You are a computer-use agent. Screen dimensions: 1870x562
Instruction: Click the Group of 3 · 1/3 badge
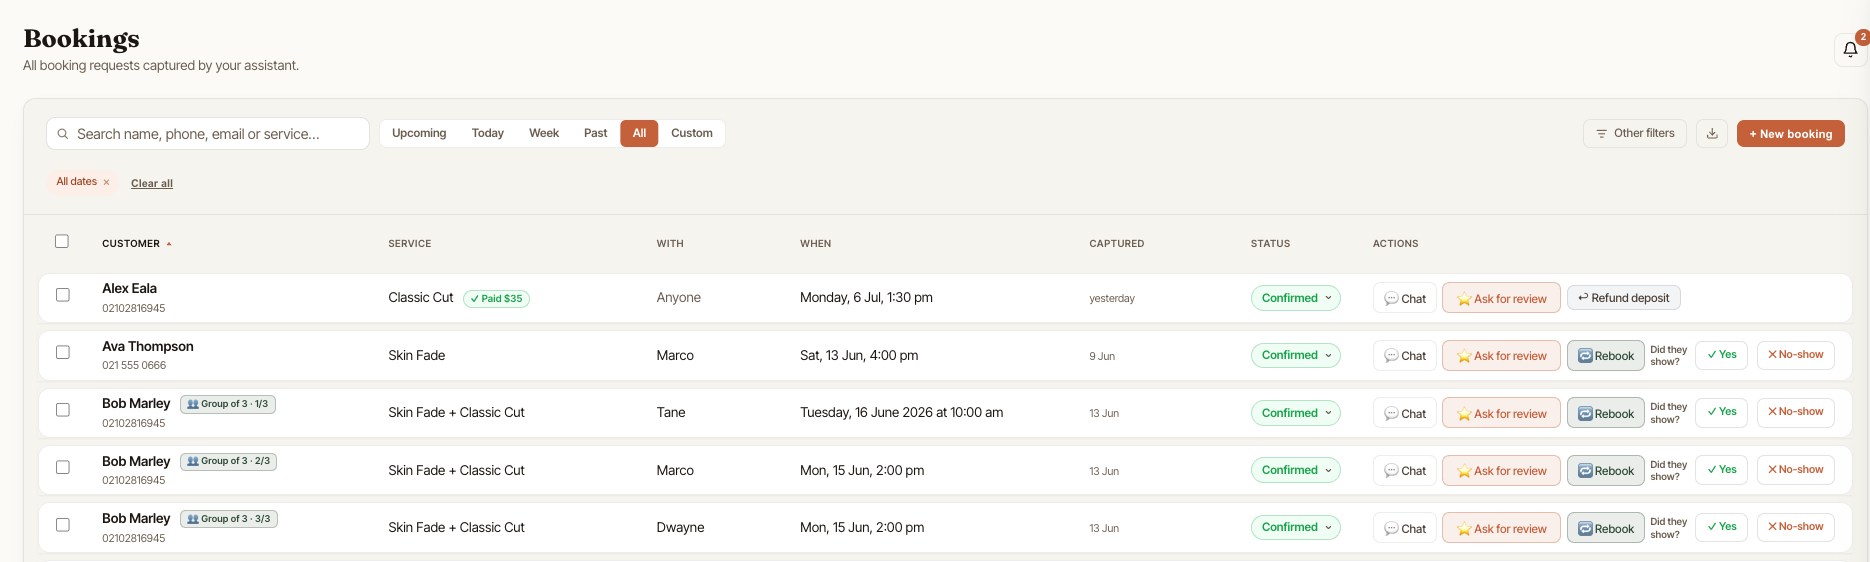click(x=228, y=404)
